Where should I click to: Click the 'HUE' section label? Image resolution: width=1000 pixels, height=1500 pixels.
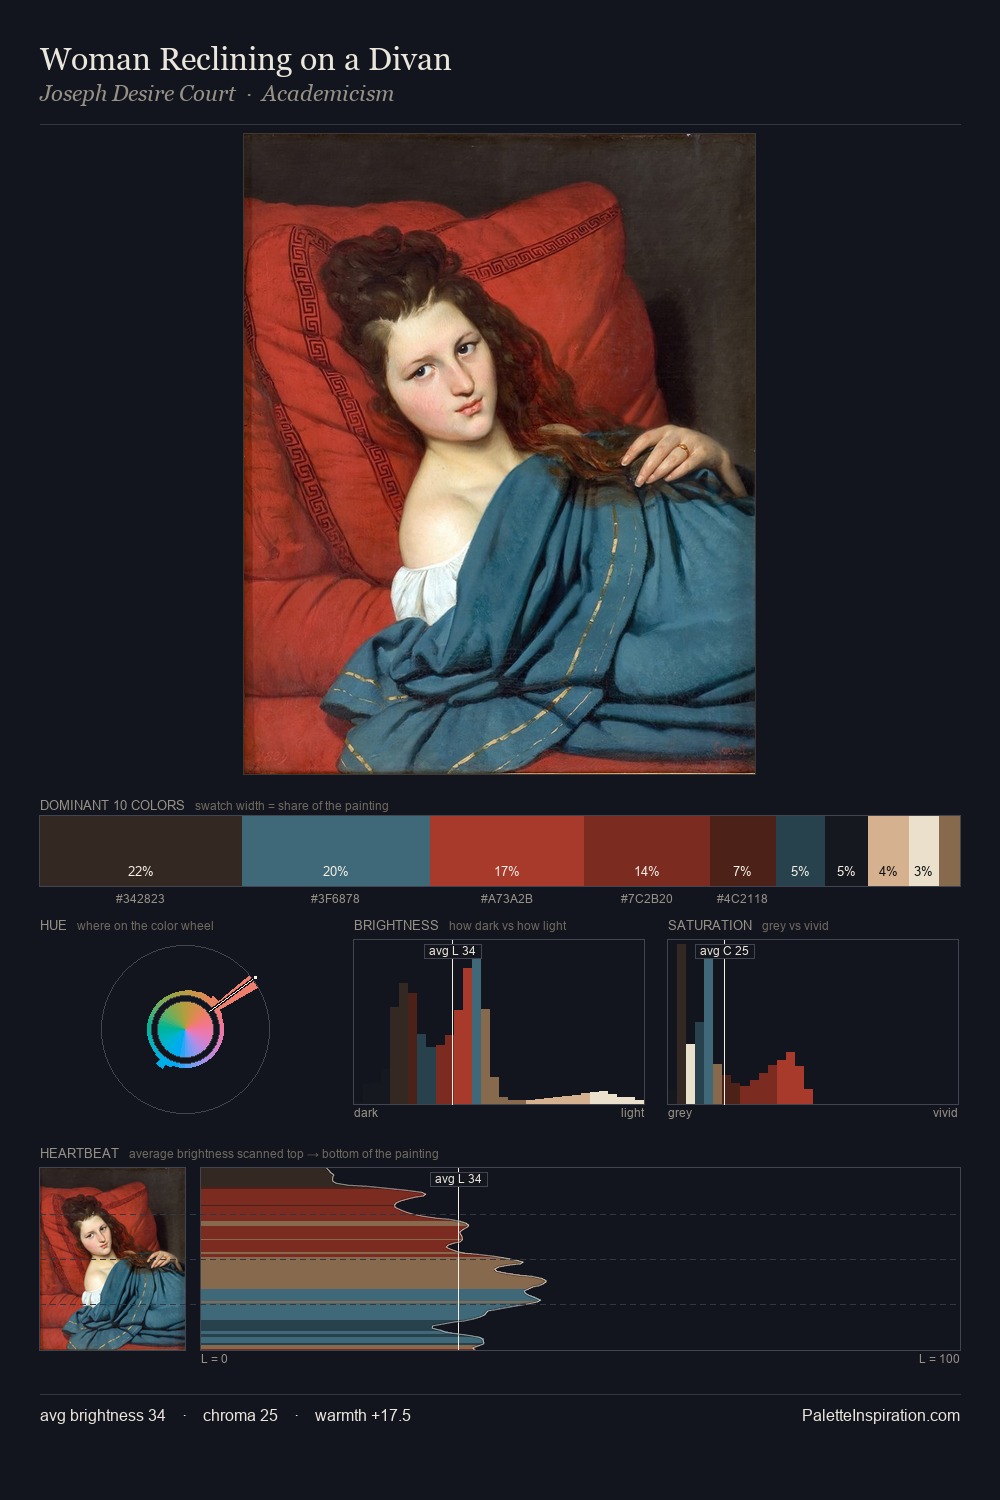53,925
